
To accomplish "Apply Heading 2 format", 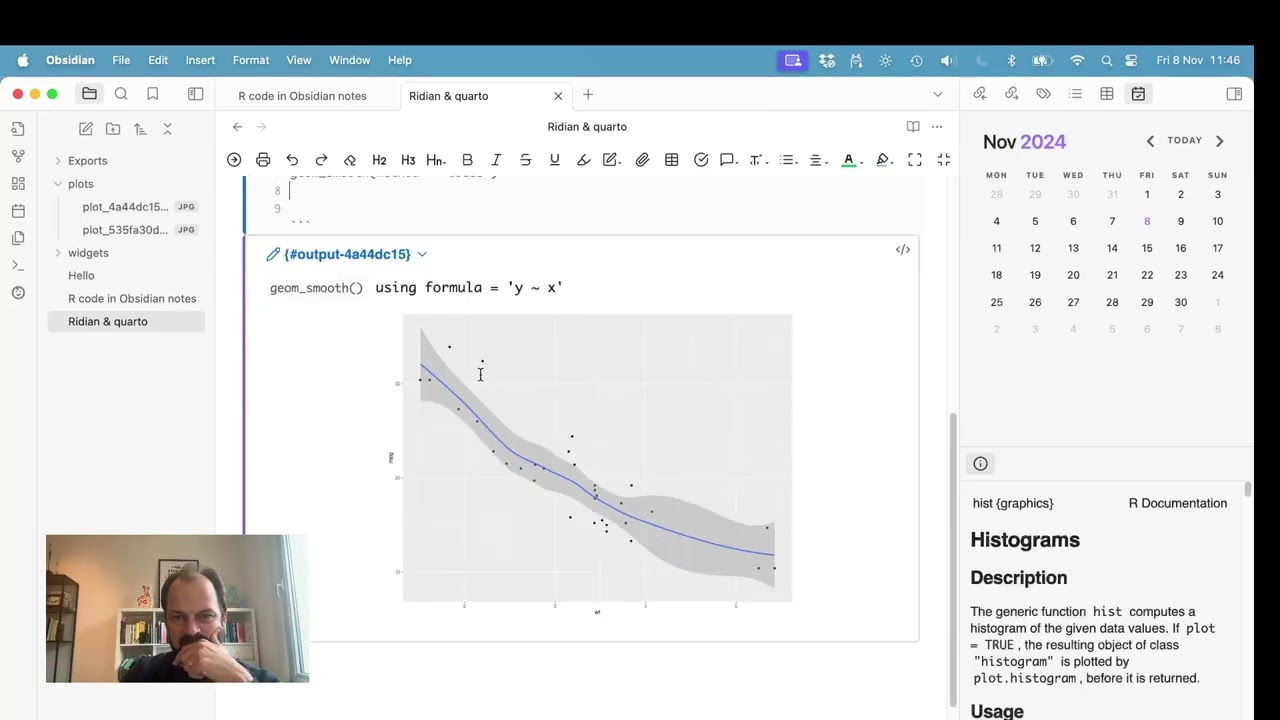I will pos(379,160).
